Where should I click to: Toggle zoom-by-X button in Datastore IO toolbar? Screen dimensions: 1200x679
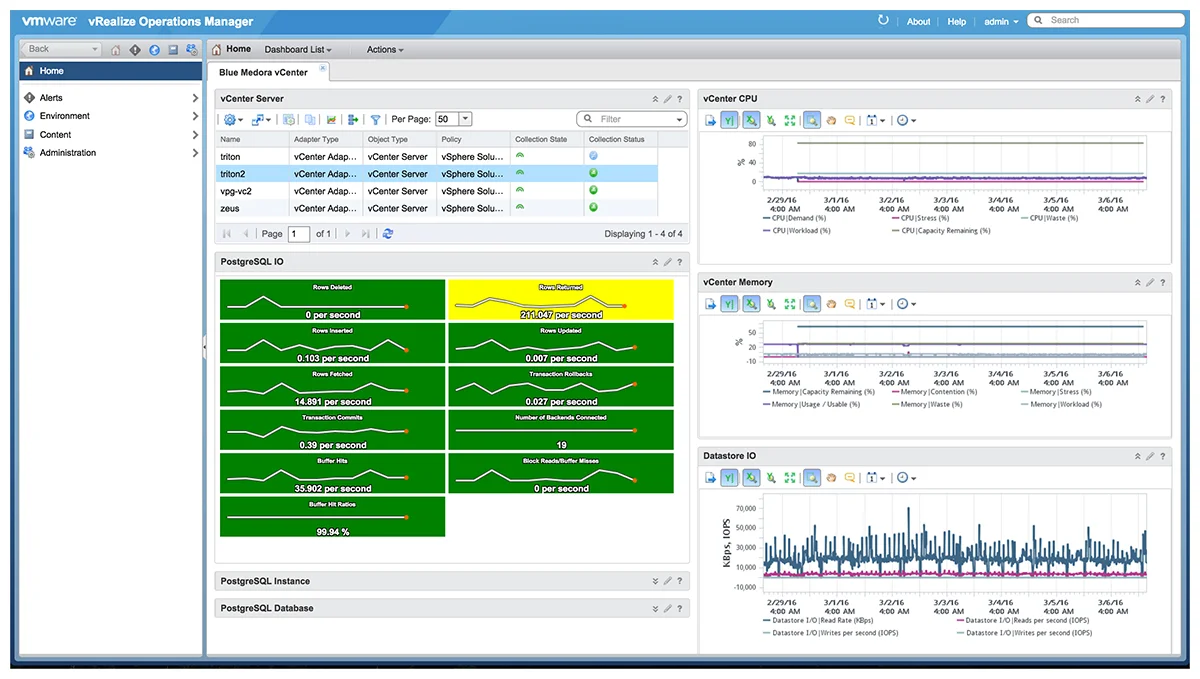point(751,478)
